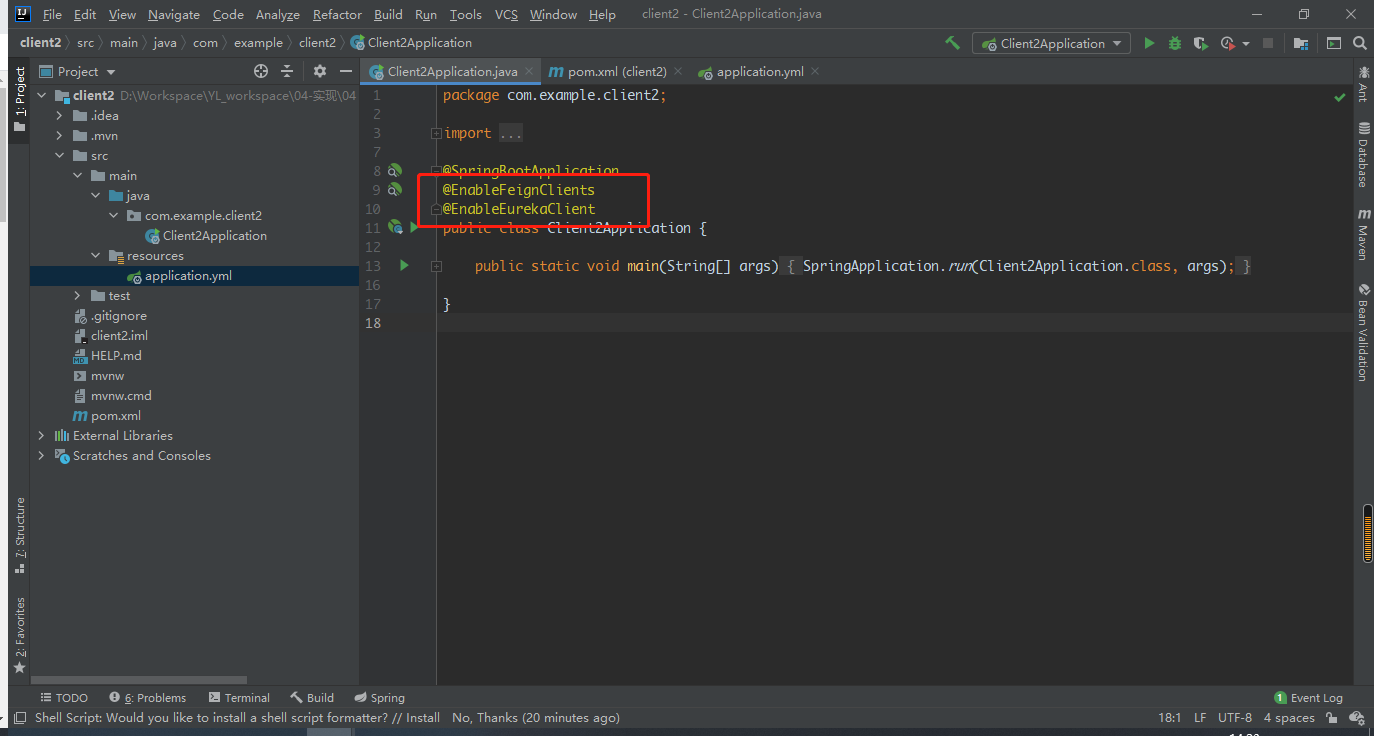This screenshot has height=736, width=1374.
Task: Hide the Project panel with minus icon
Action: 346,71
